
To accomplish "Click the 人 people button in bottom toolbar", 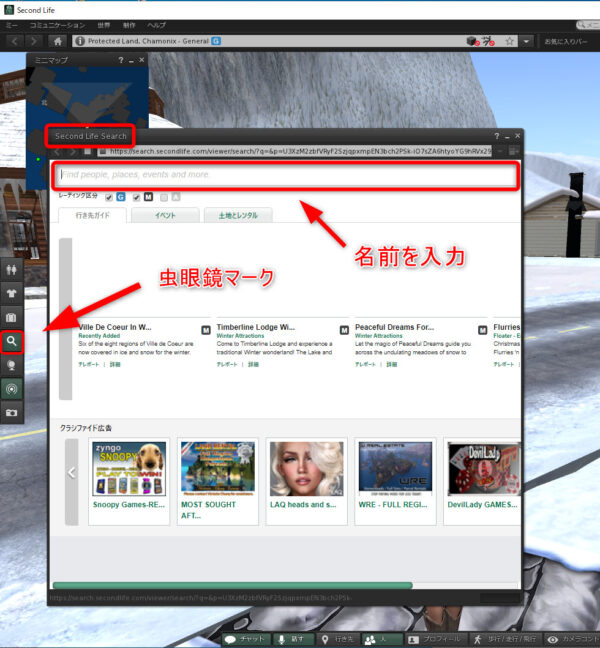I will 382,639.
